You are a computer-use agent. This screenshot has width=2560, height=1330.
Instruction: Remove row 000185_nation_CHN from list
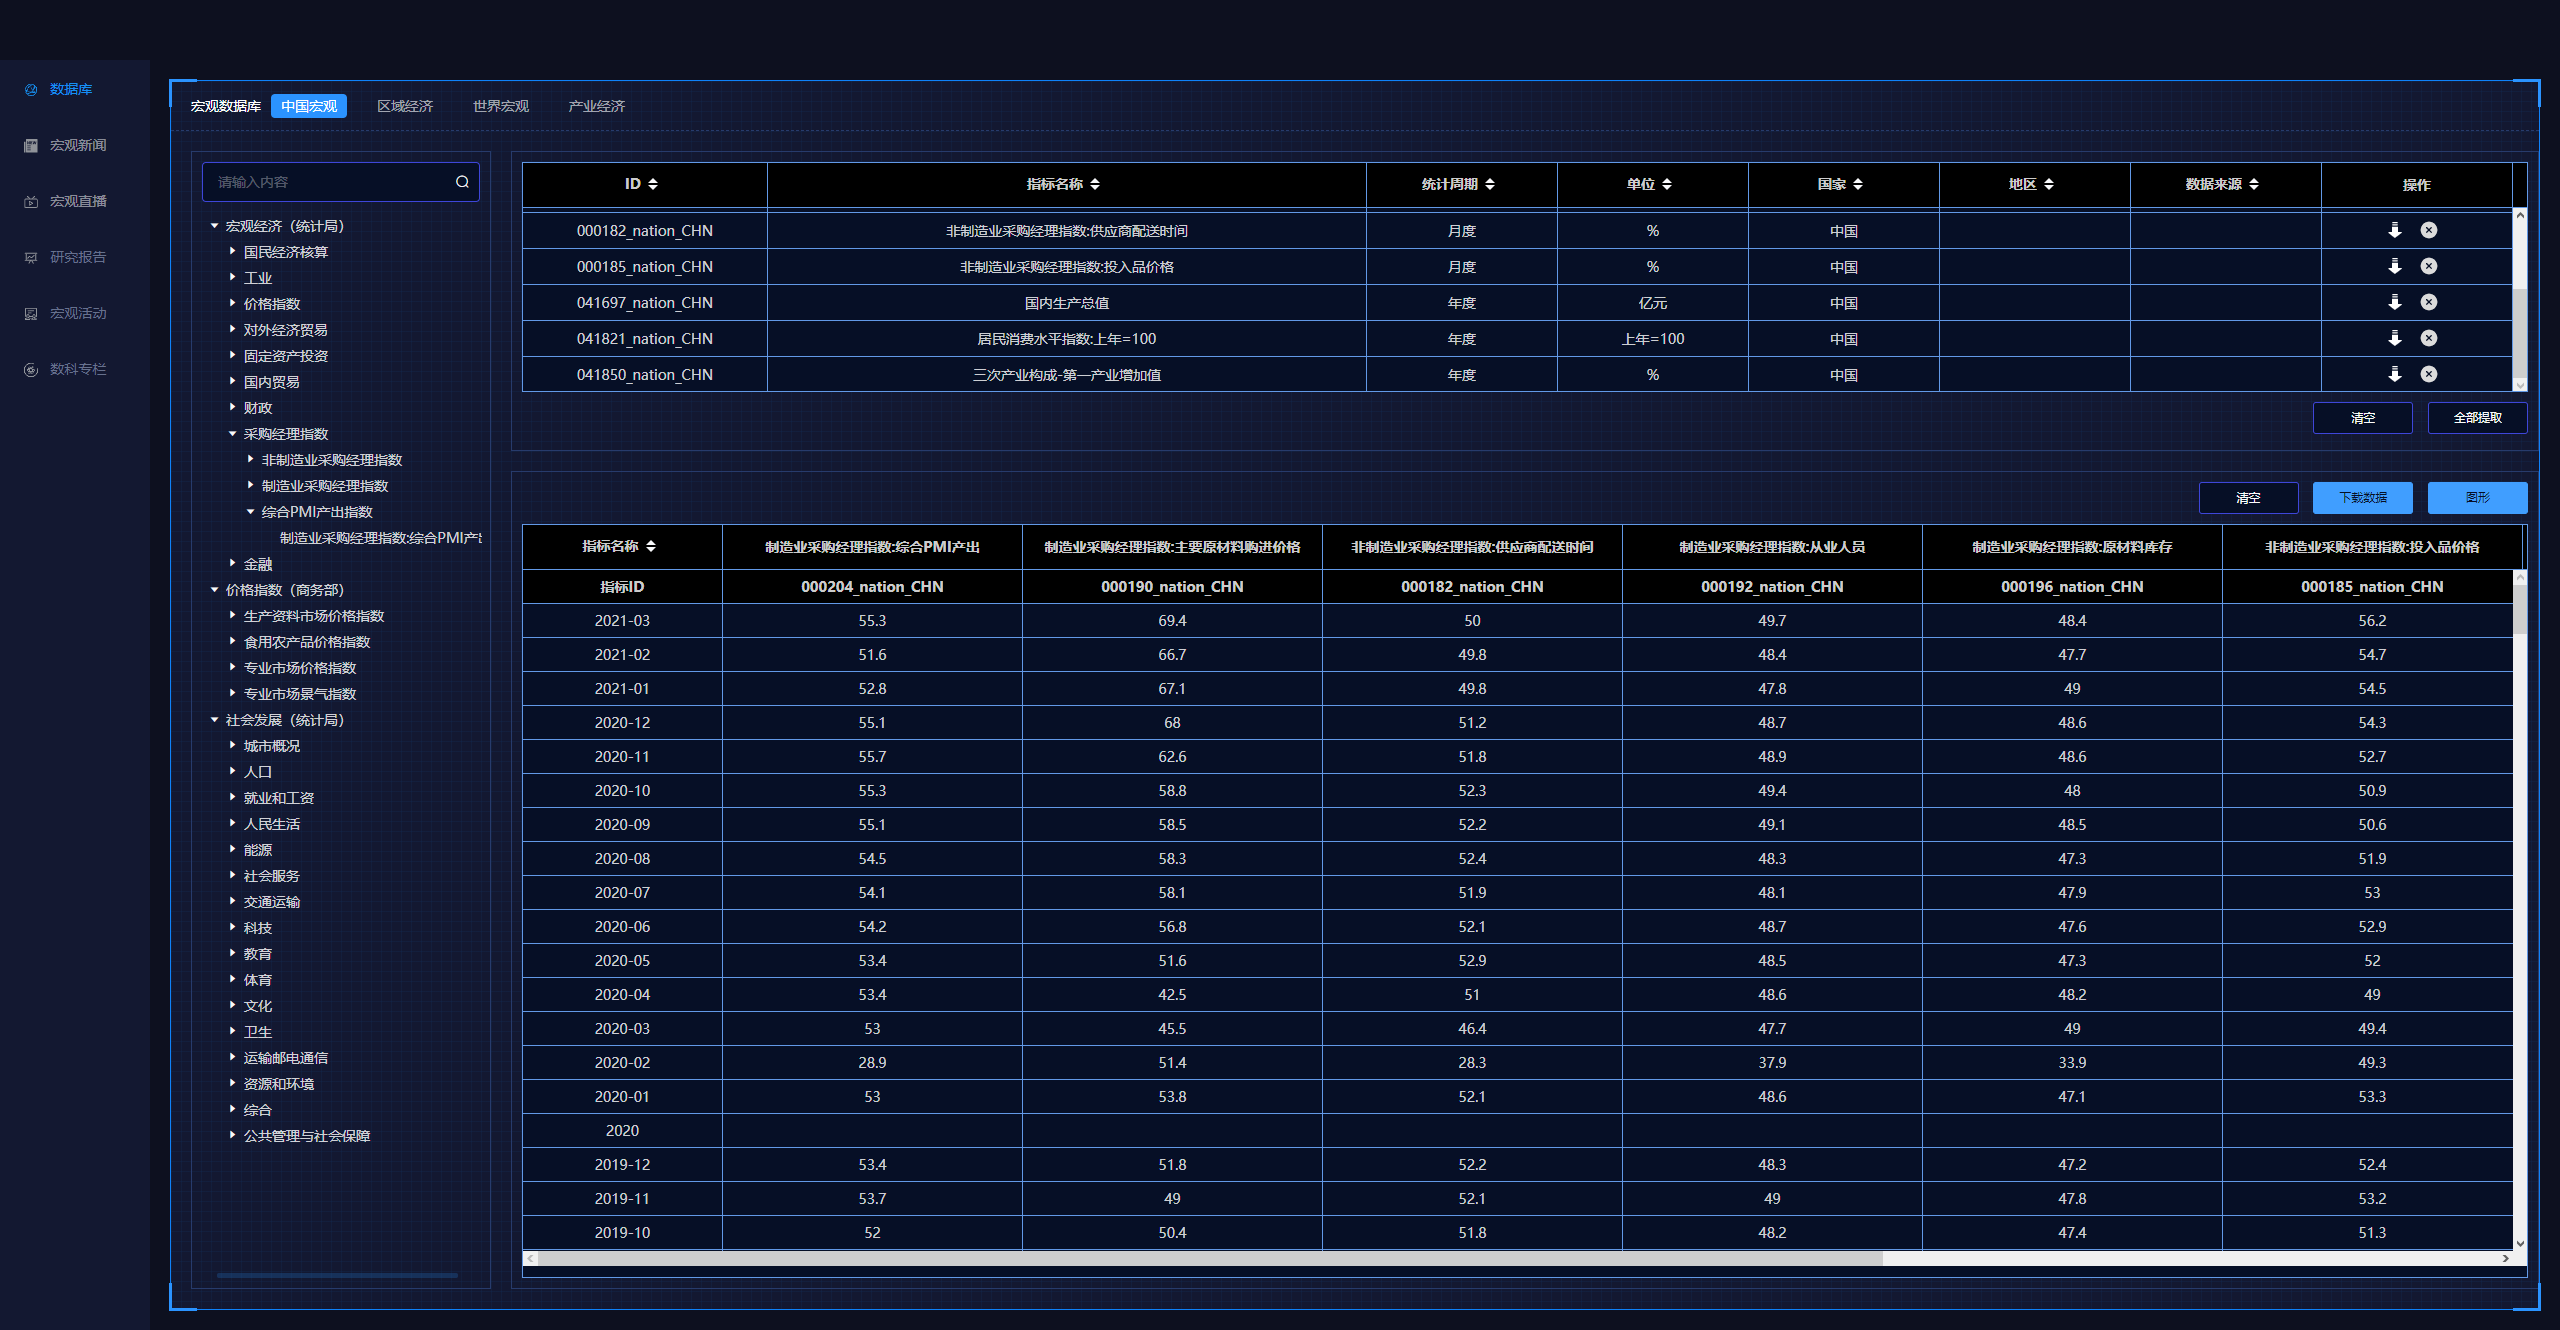click(2429, 266)
